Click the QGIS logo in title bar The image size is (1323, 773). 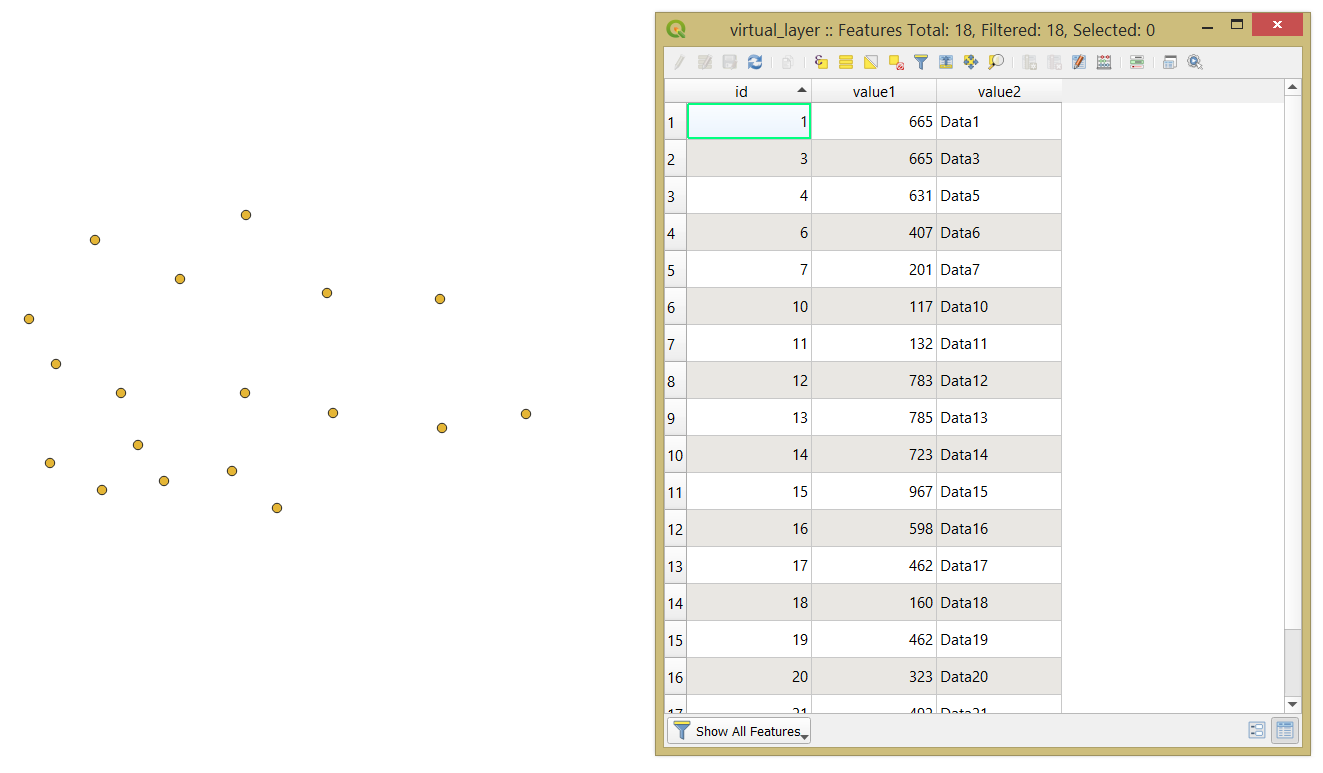(676, 29)
